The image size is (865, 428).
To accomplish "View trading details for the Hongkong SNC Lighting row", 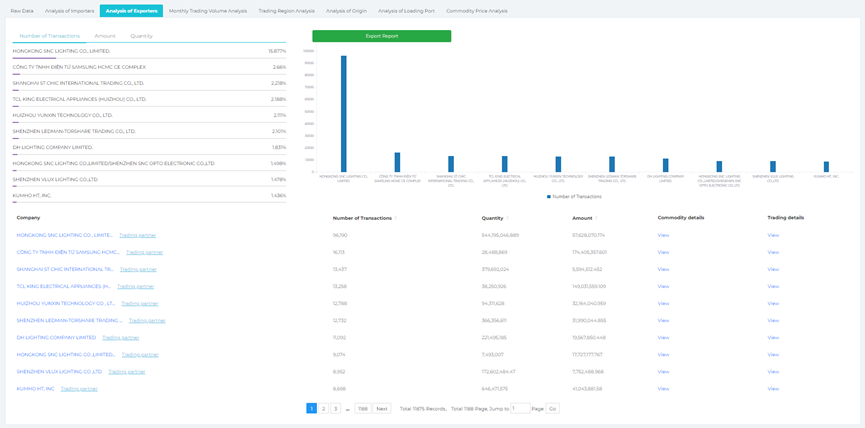I will pos(773,236).
